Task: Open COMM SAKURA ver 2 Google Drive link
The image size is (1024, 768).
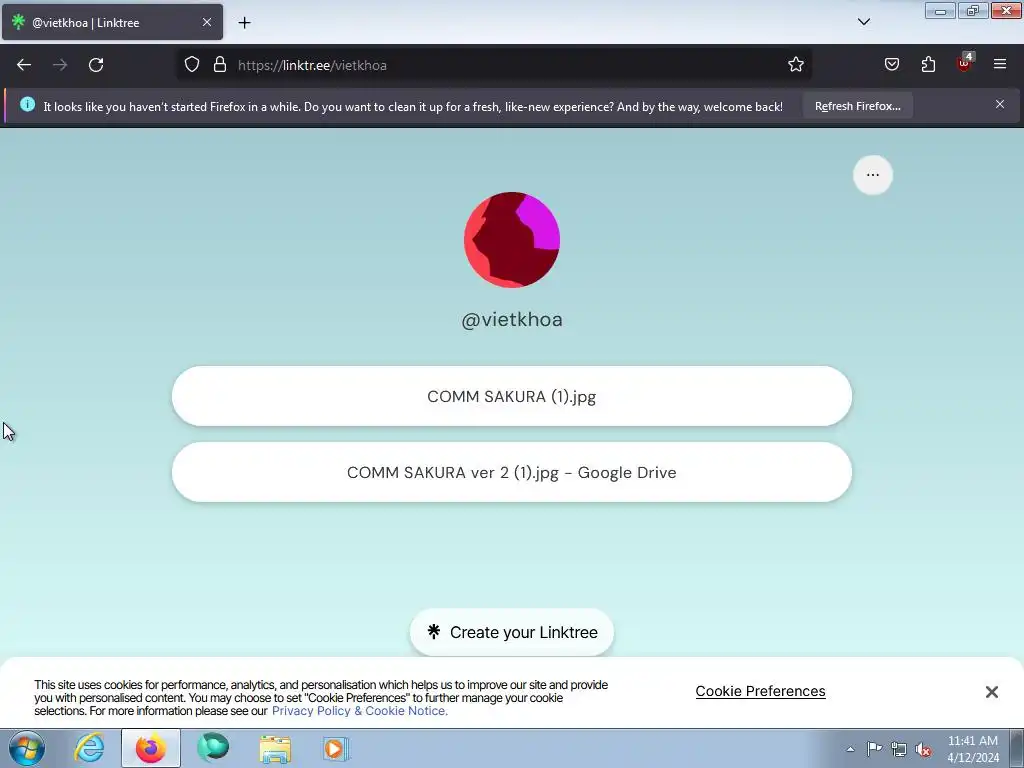Action: tap(512, 472)
